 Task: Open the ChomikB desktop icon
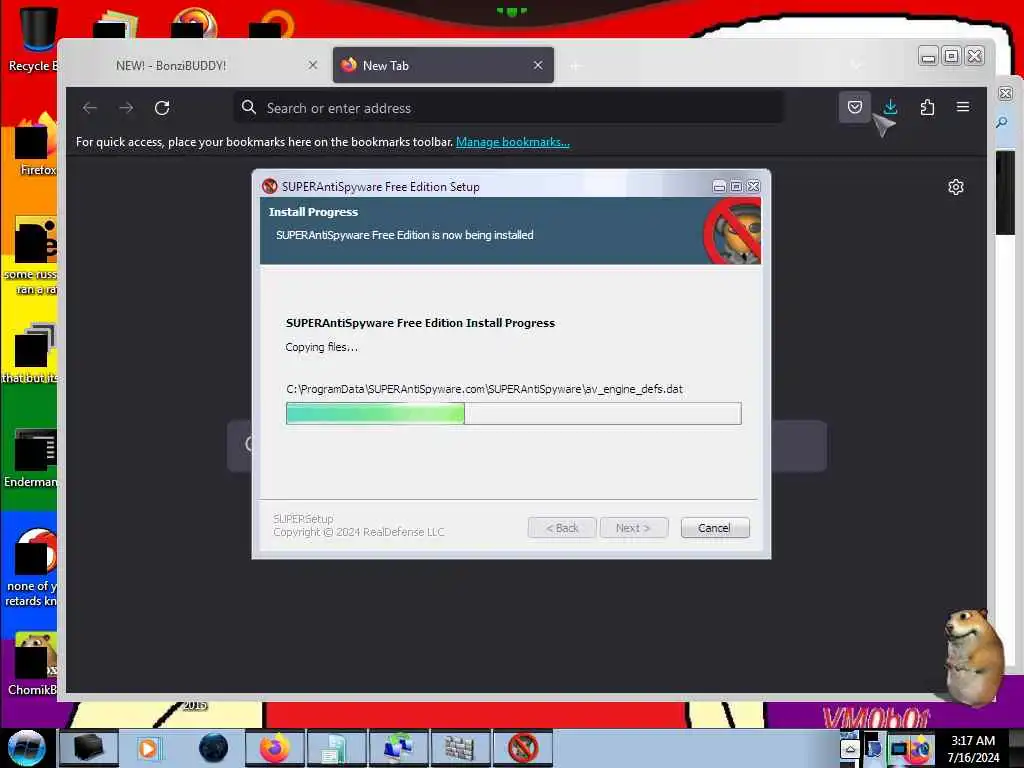[x=31, y=664]
